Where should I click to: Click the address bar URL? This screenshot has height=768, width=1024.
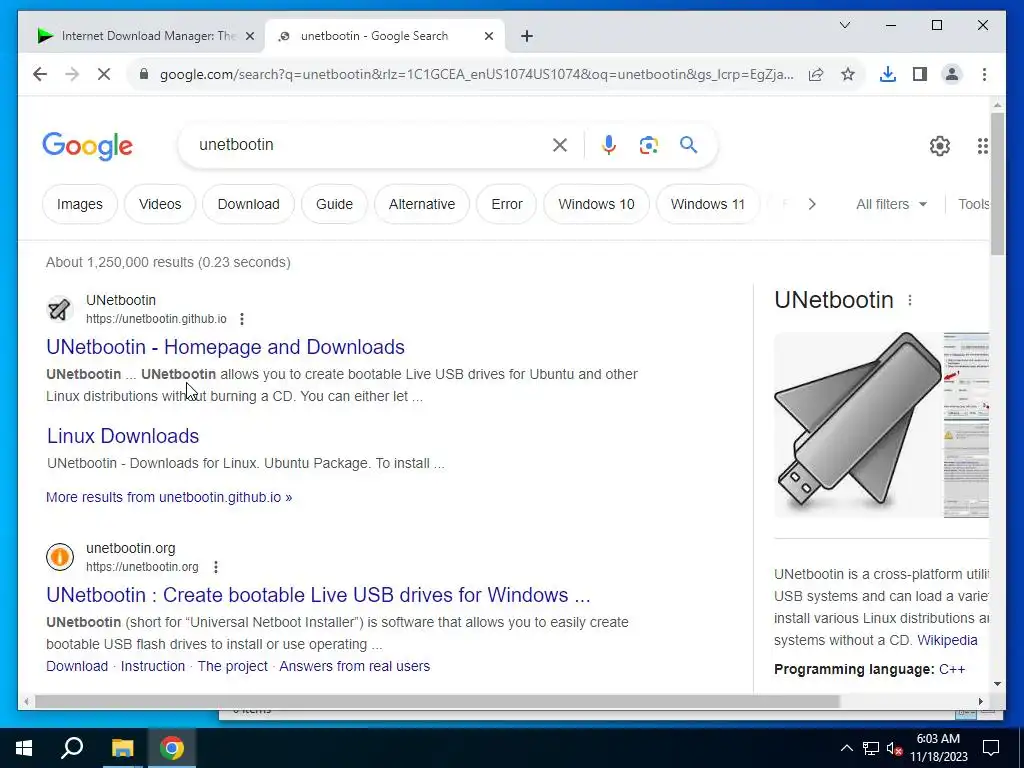[477, 74]
